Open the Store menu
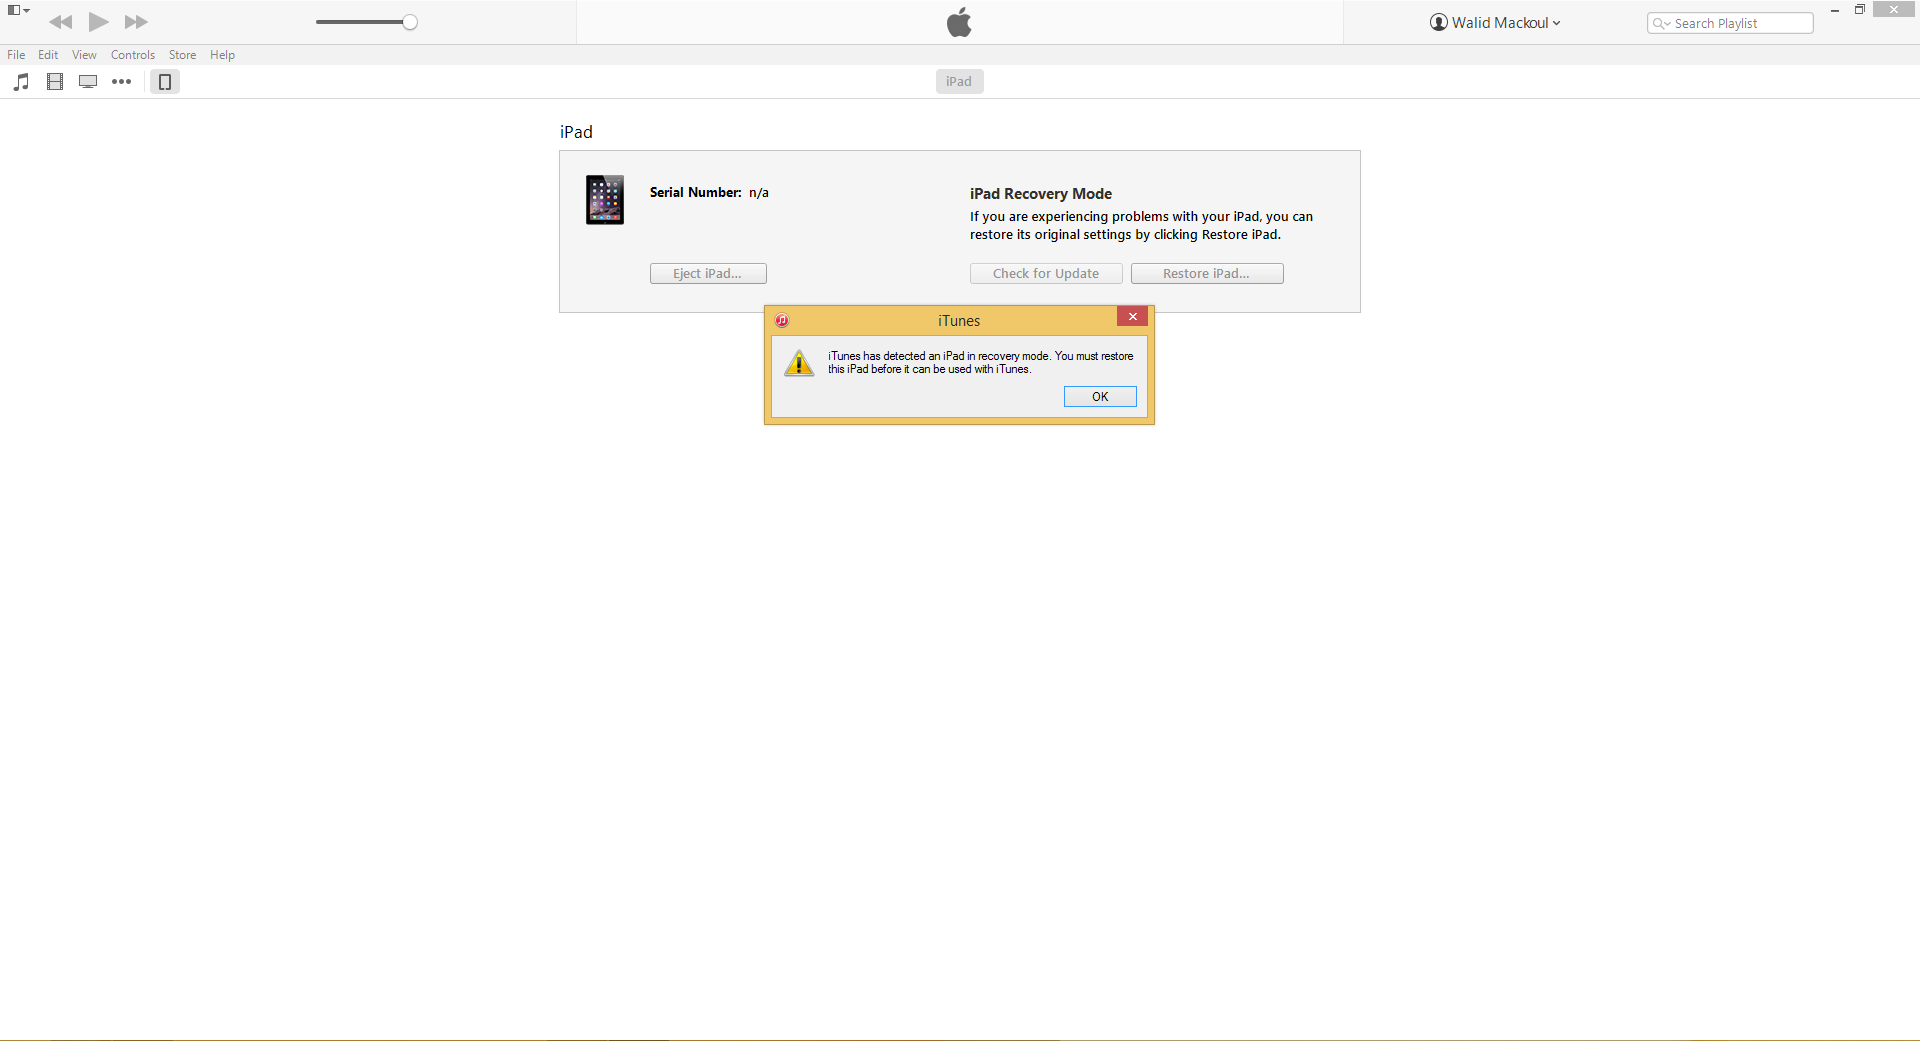 tap(182, 55)
